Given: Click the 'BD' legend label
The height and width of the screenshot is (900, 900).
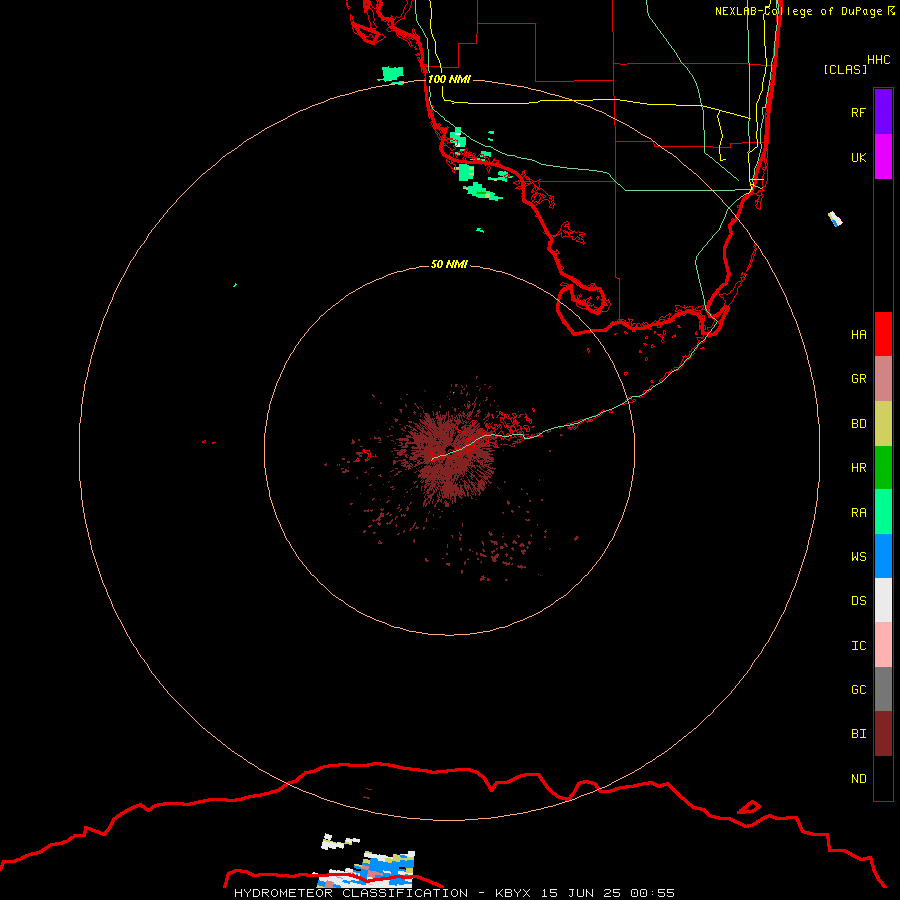Looking at the screenshot, I should [x=859, y=424].
